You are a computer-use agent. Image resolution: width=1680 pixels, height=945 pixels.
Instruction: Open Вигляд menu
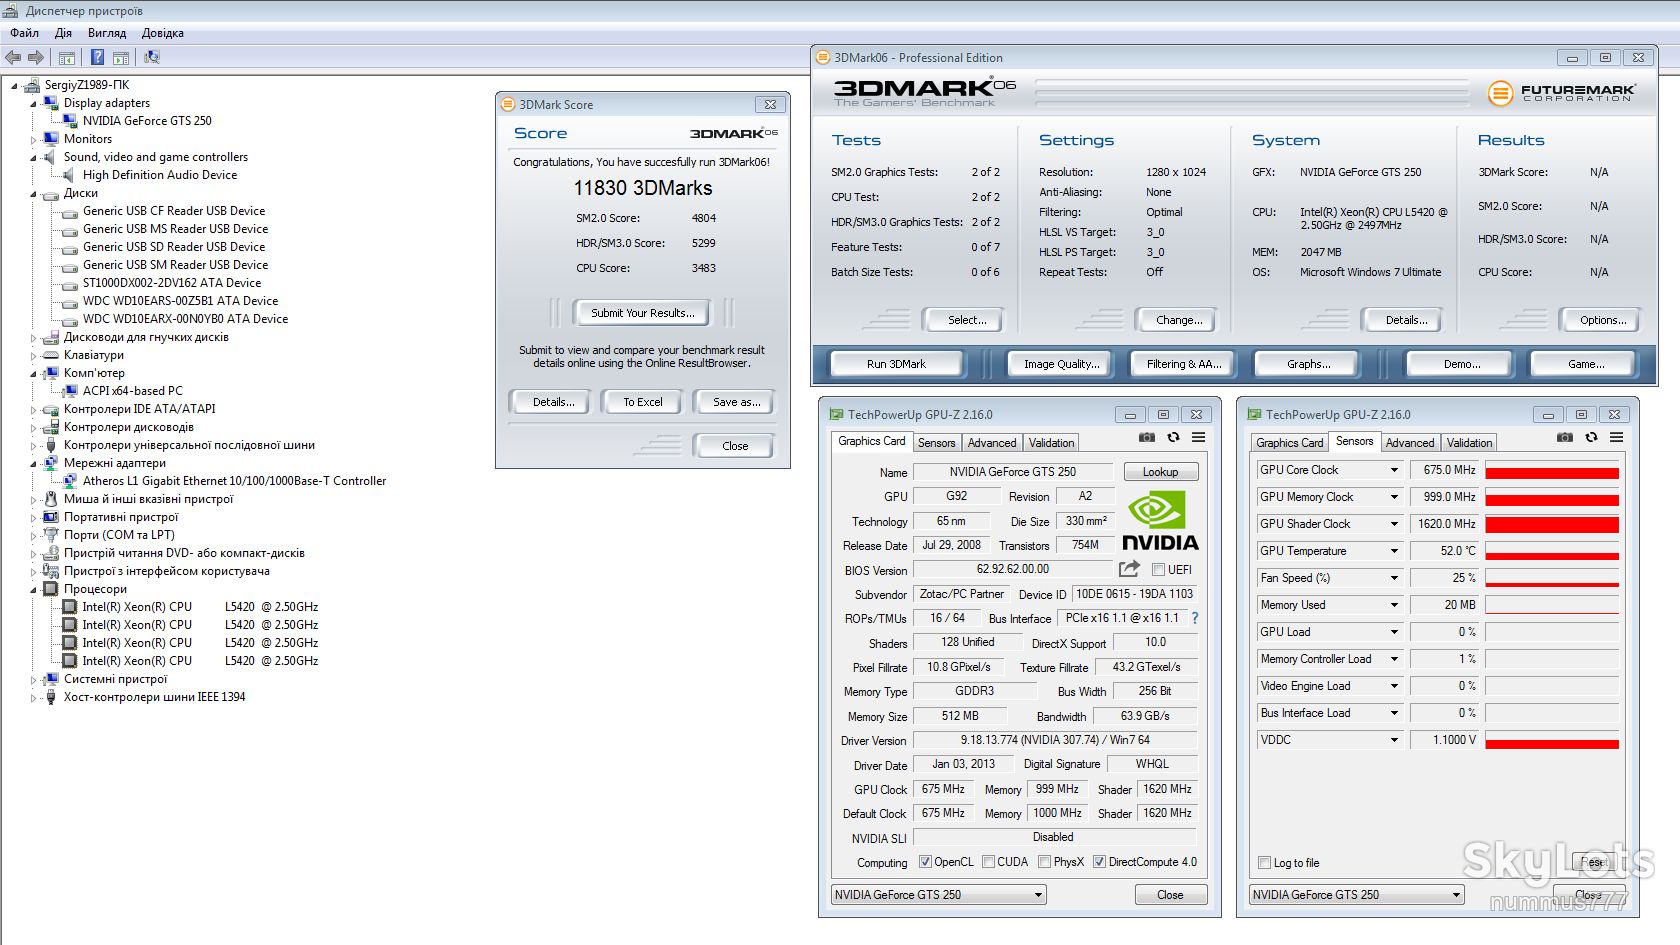[x=107, y=33]
